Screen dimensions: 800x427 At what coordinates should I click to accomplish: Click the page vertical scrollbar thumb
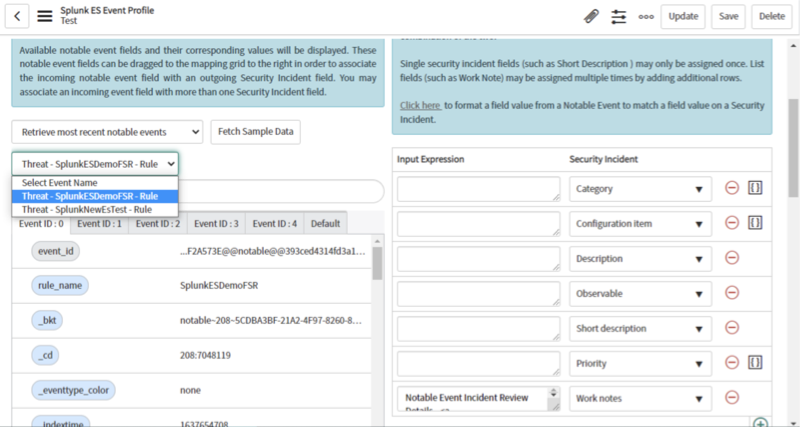pos(793,148)
